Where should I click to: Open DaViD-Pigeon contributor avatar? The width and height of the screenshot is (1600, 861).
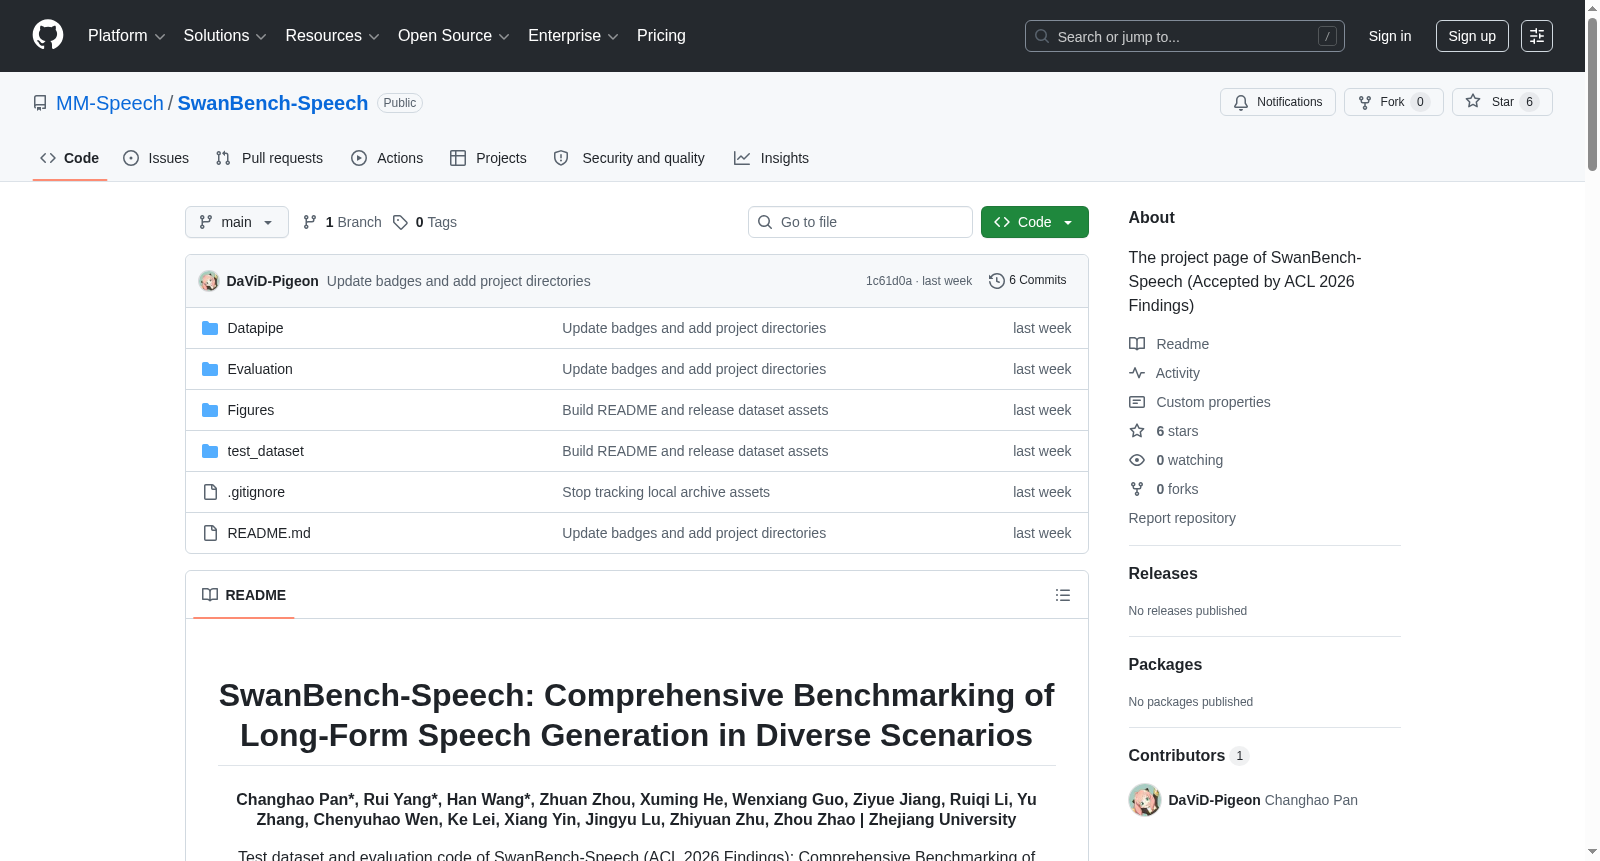[1145, 800]
